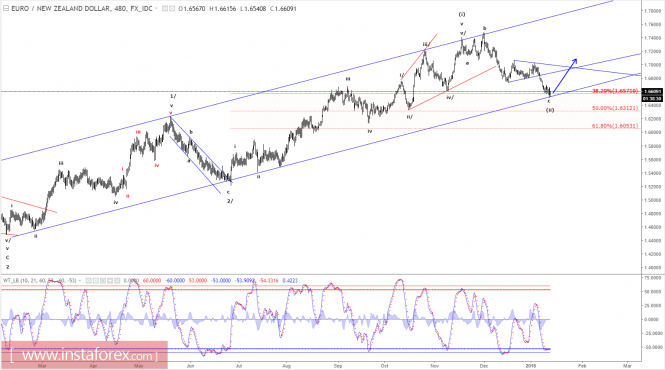Click the 0.4223 indicator value
665x370 pixels.
click(x=290, y=280)
